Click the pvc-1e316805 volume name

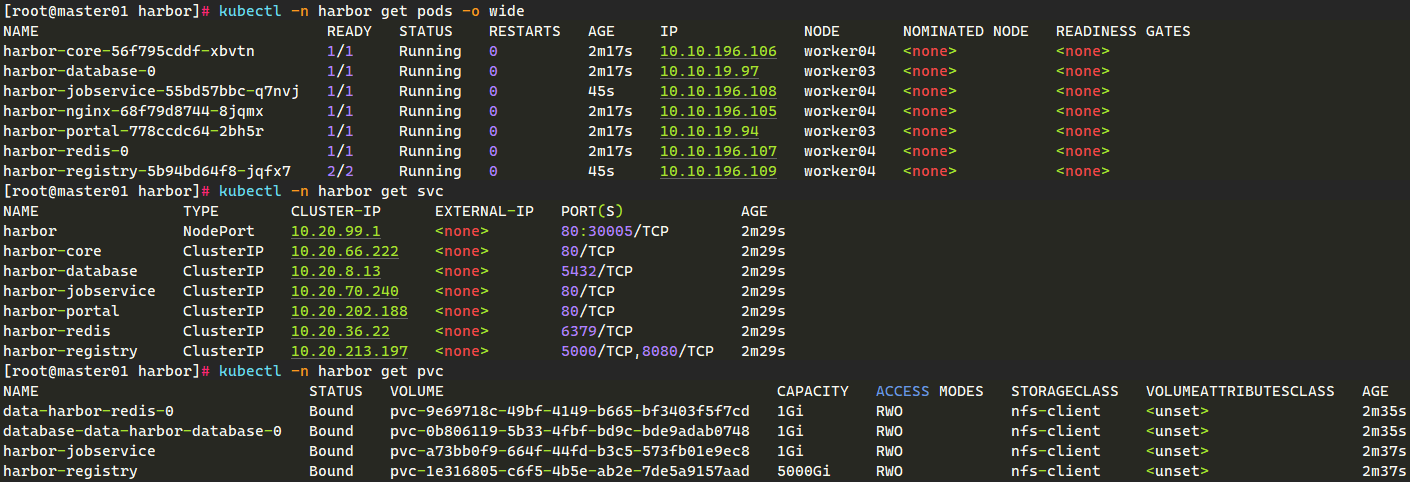[x=569, y=471]
